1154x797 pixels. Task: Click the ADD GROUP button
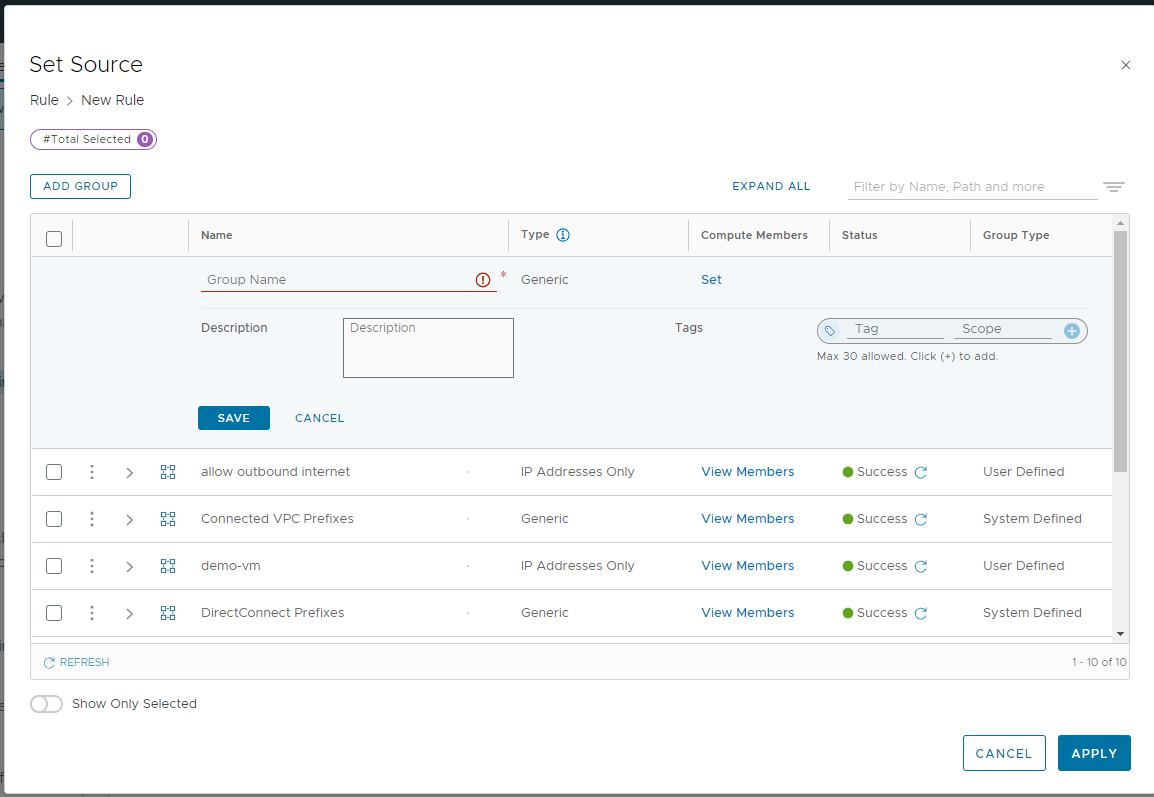80,186
